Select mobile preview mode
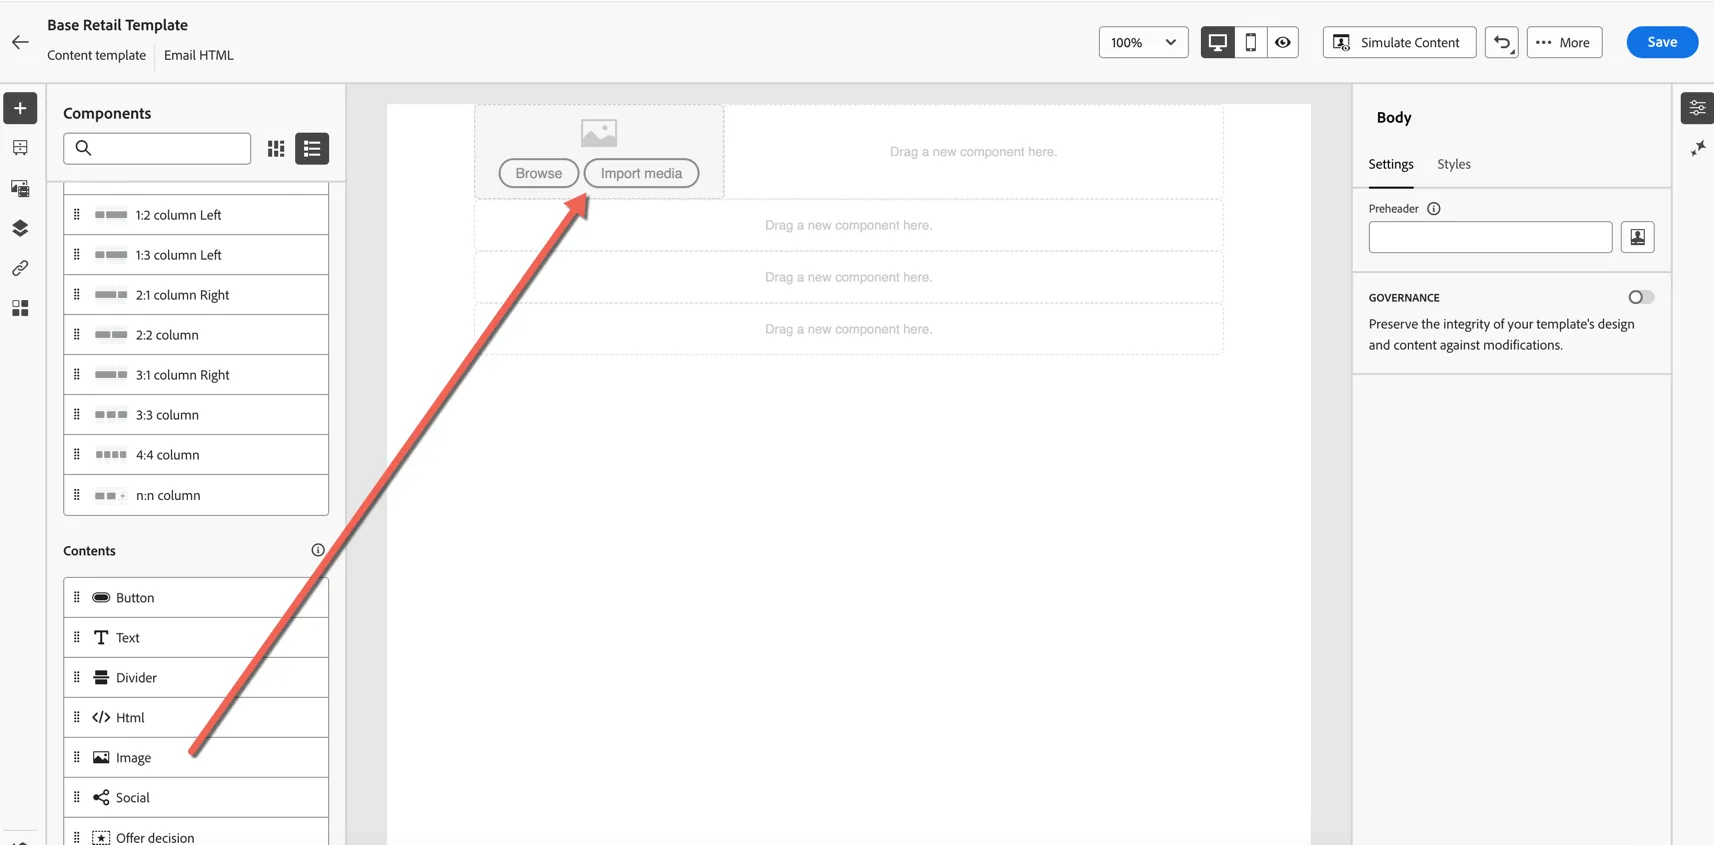 (1250, 42)
